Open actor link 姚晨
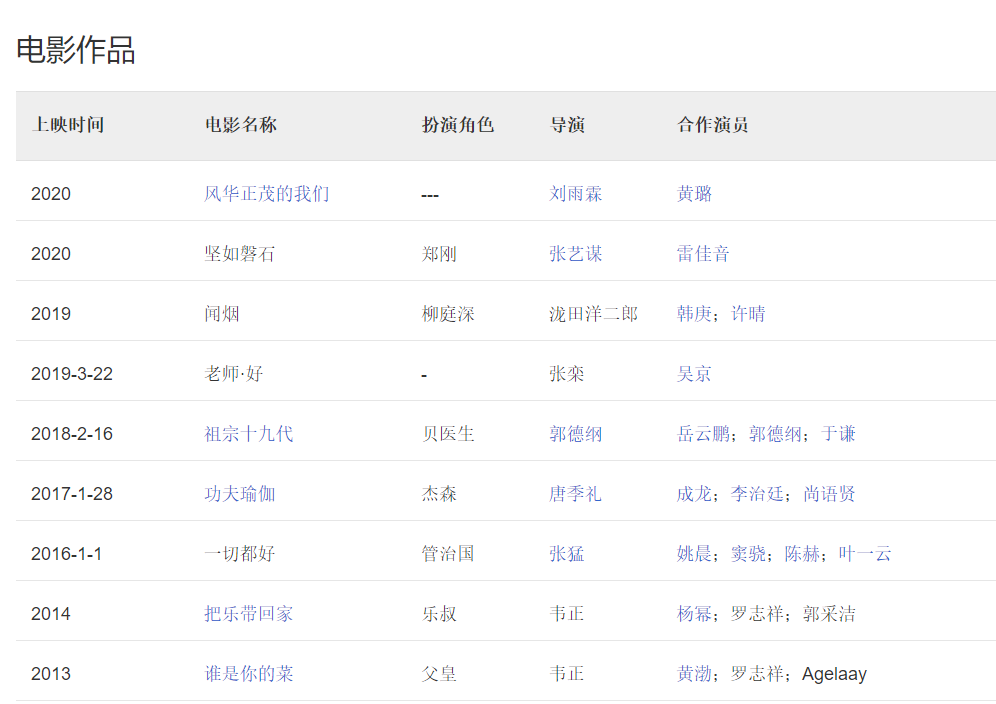The height and width of the screenshot is (704, 996). (x=694, y=553)
